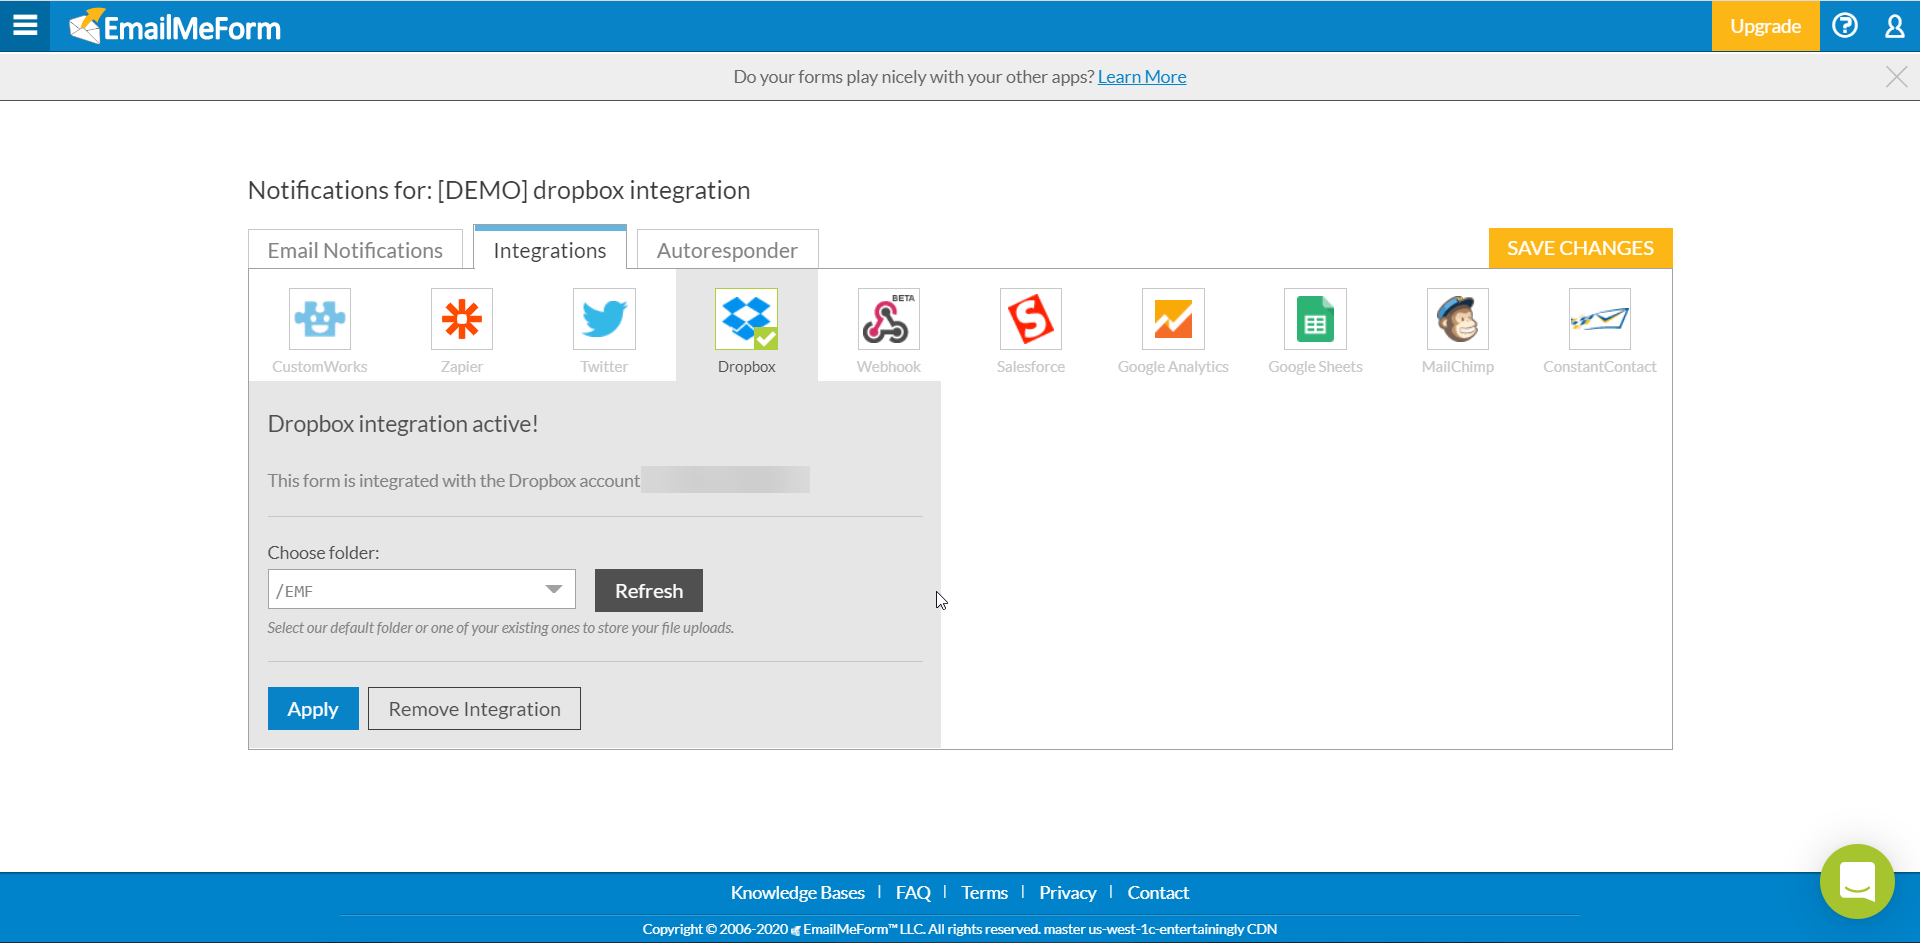Expand the Choose folder dropdown
1920x943 pixels.
coord(421,590)
